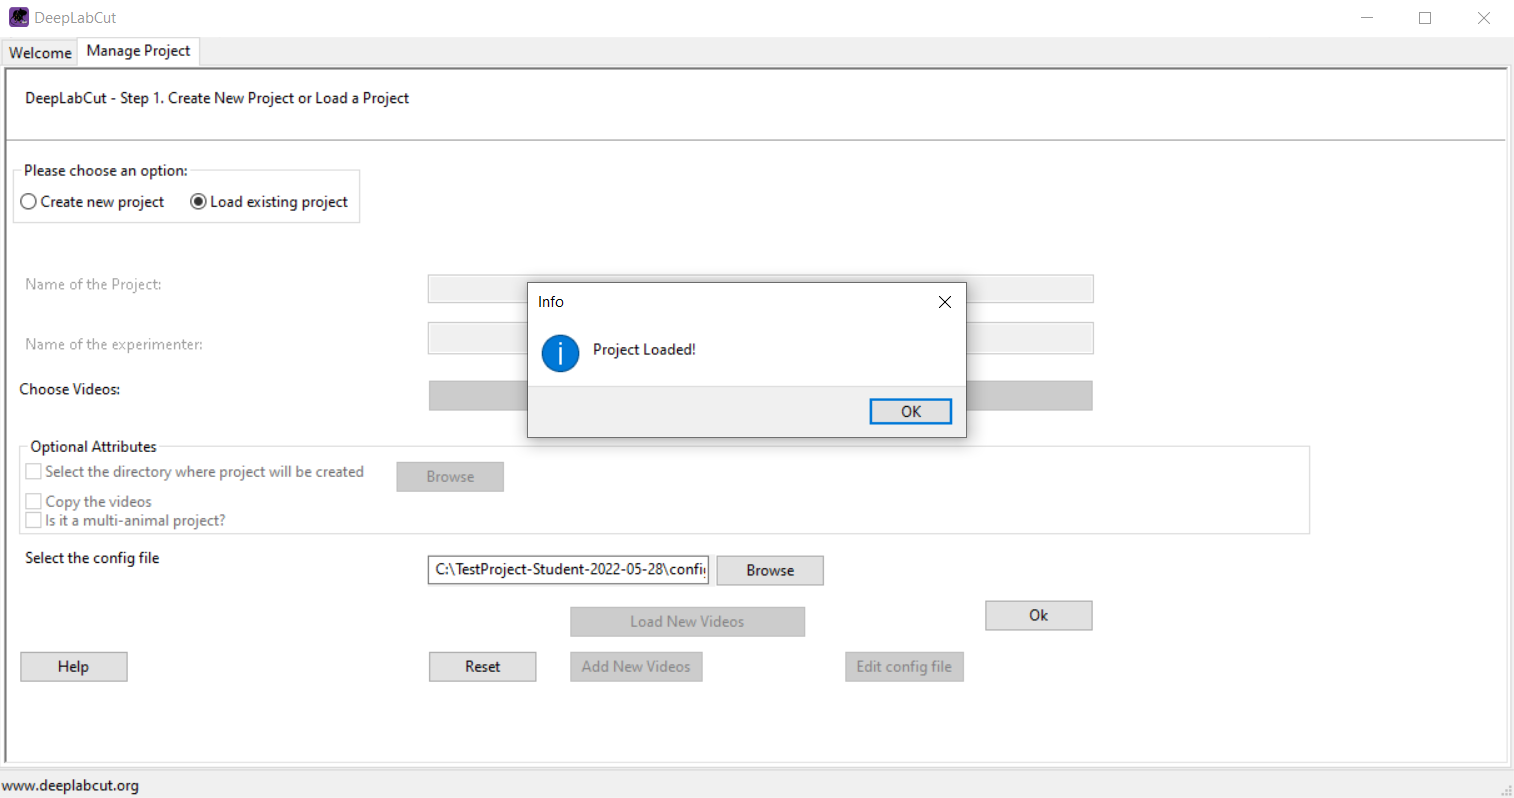Select the Load existing project option
This screenshot has width=1514, height=798.
198,202
